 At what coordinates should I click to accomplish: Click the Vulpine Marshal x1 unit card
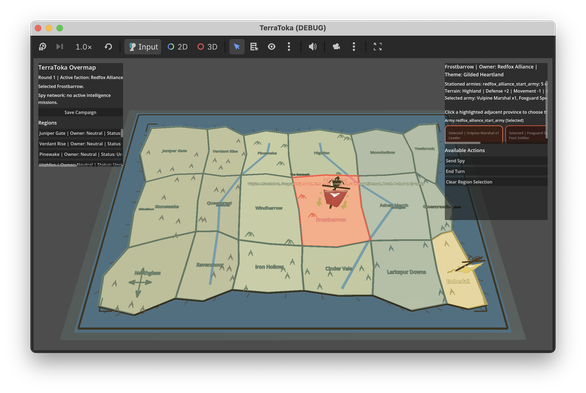[x=474, y=134]
